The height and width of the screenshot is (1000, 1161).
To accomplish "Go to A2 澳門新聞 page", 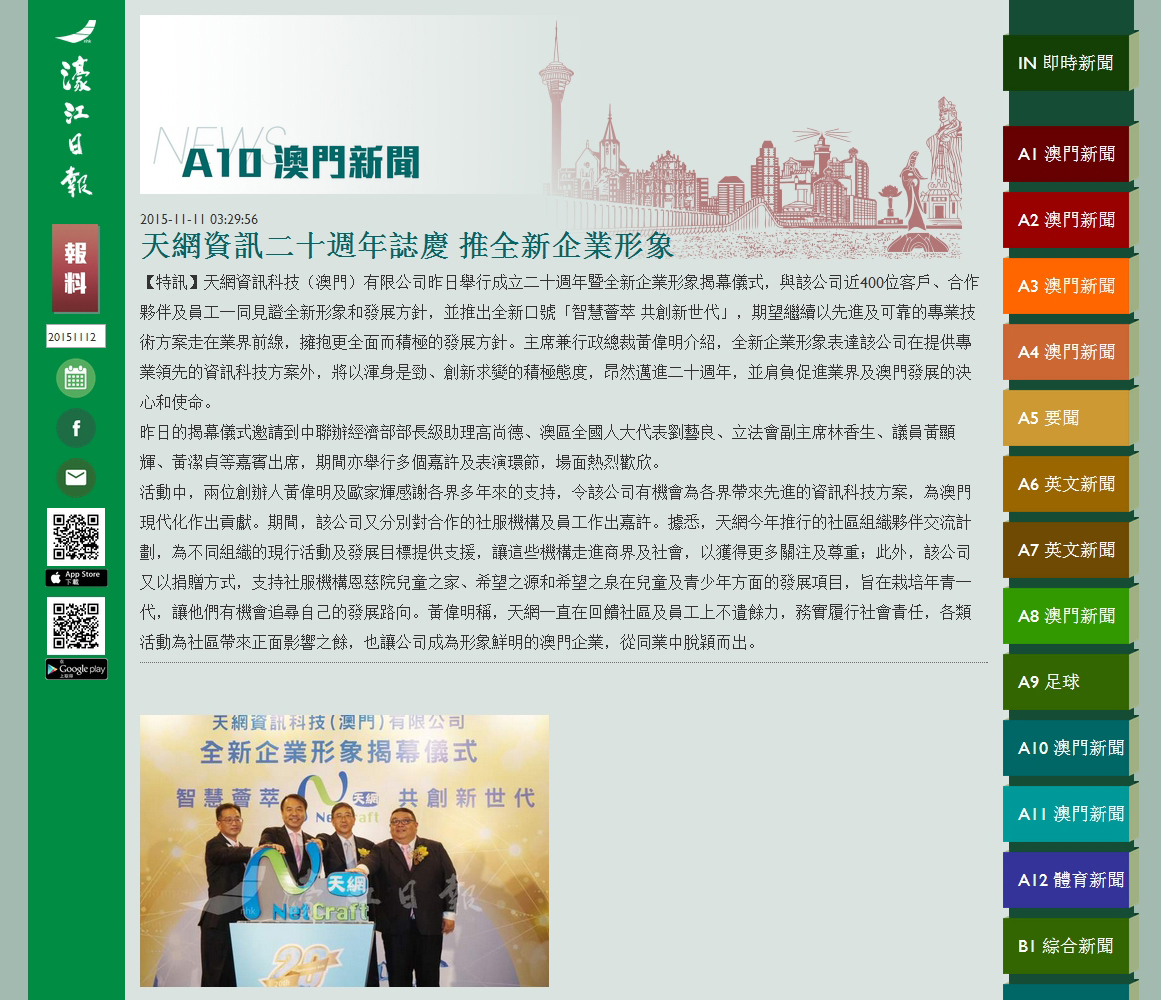I will (x=1065, y=220).
